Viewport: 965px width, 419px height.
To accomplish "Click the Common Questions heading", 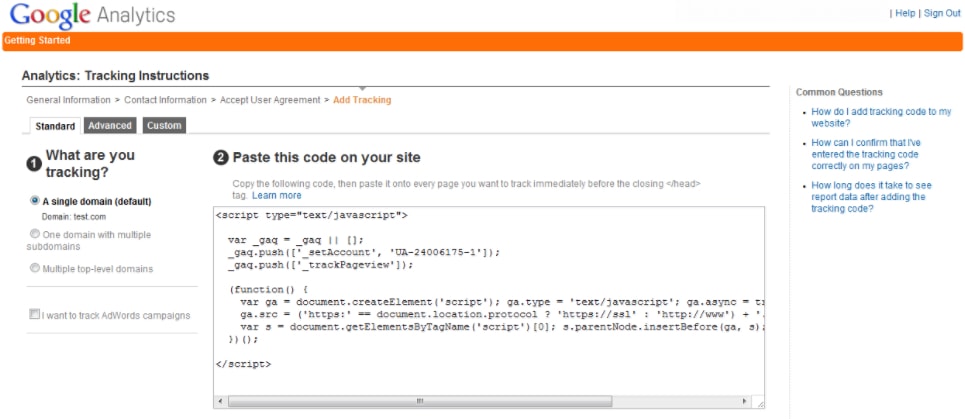I will coord(839,92).
